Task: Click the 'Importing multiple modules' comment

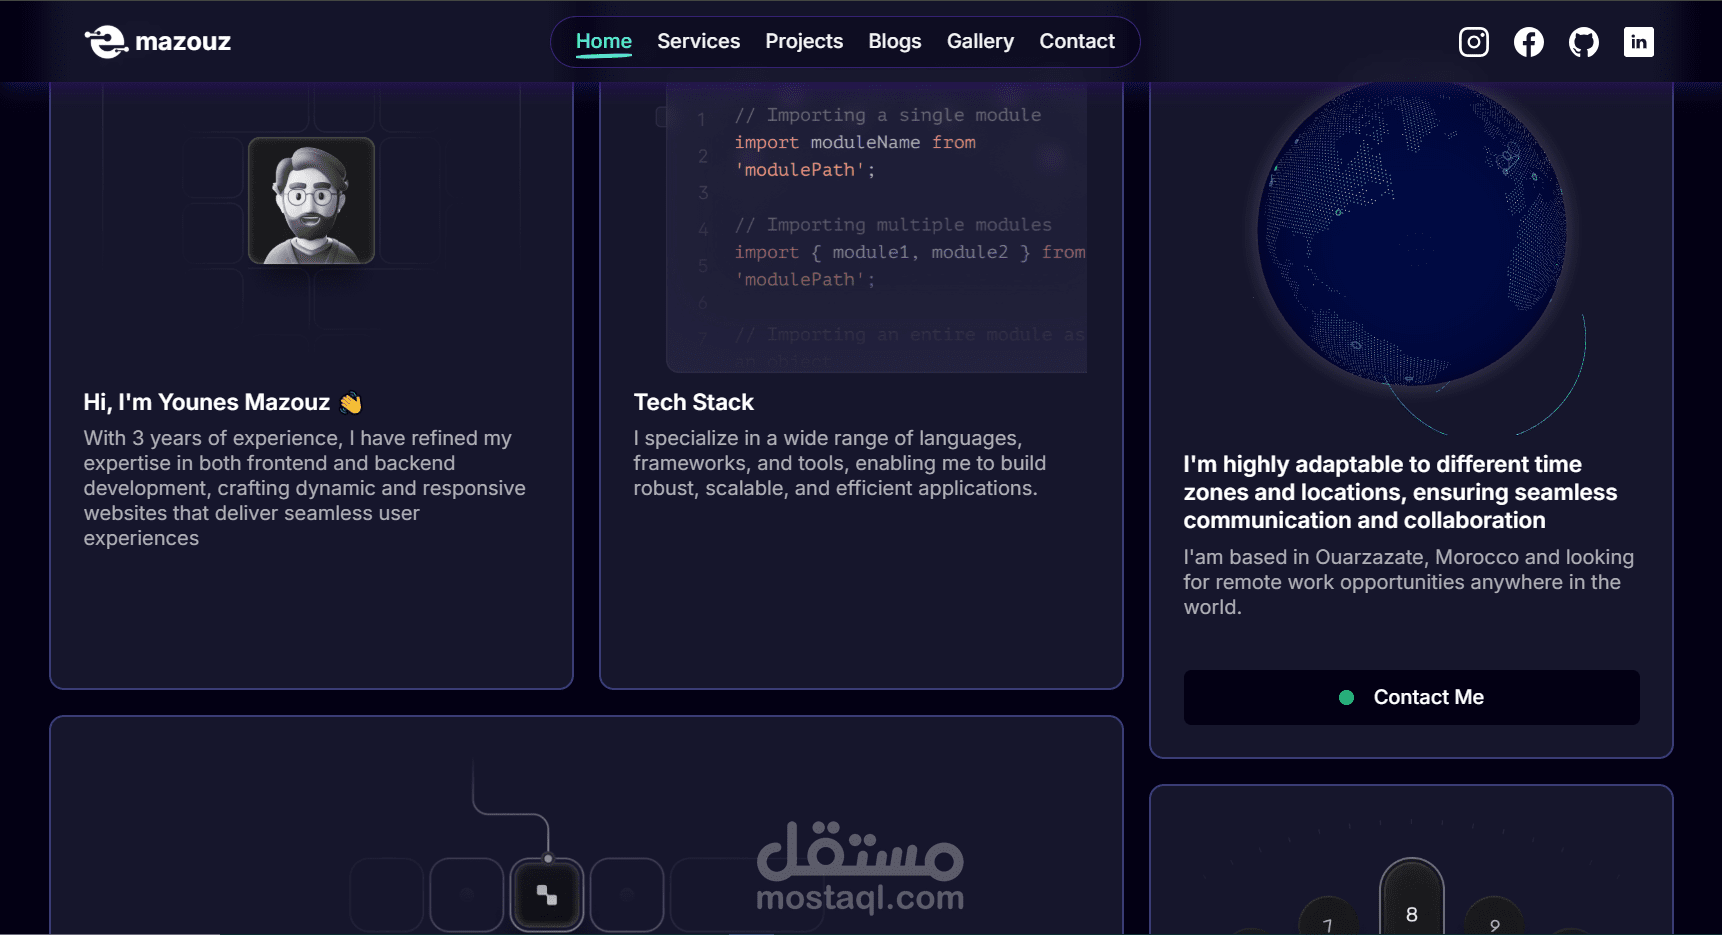Action: (x=893, y=225)
